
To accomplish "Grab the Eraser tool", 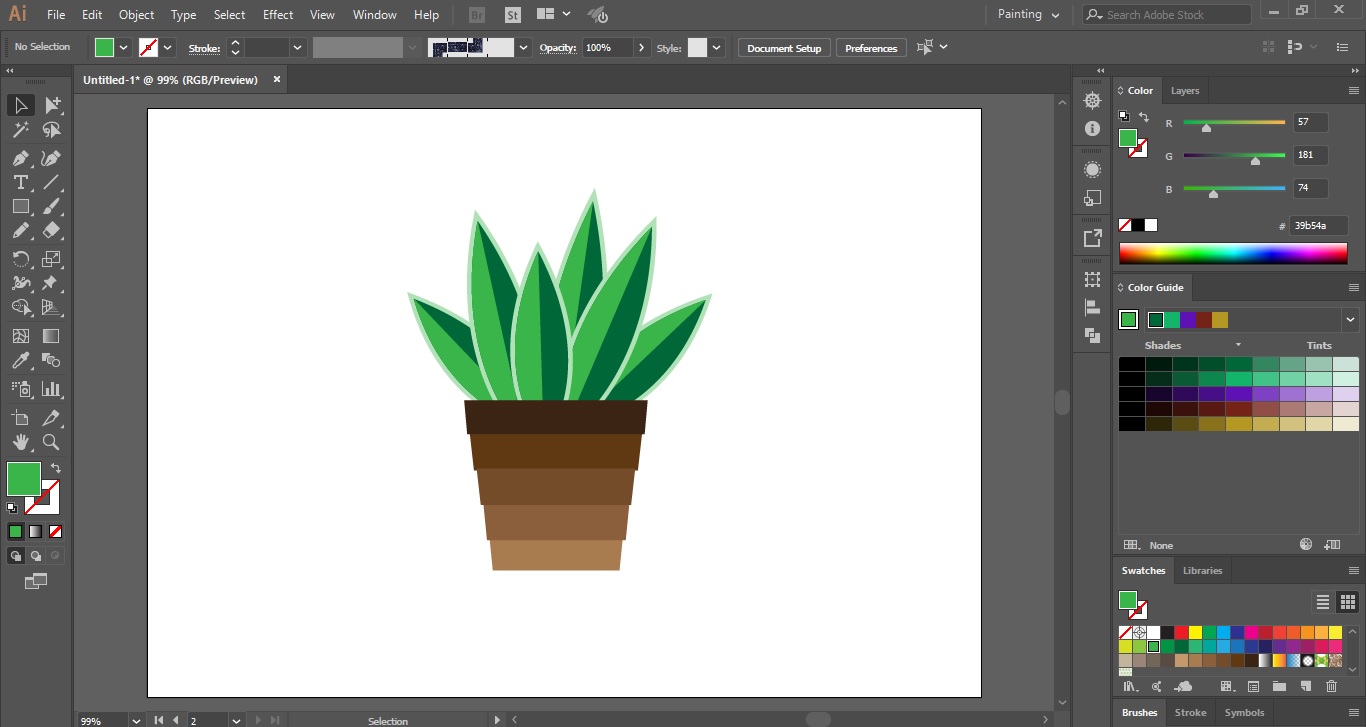I will (x=50, y=231).
